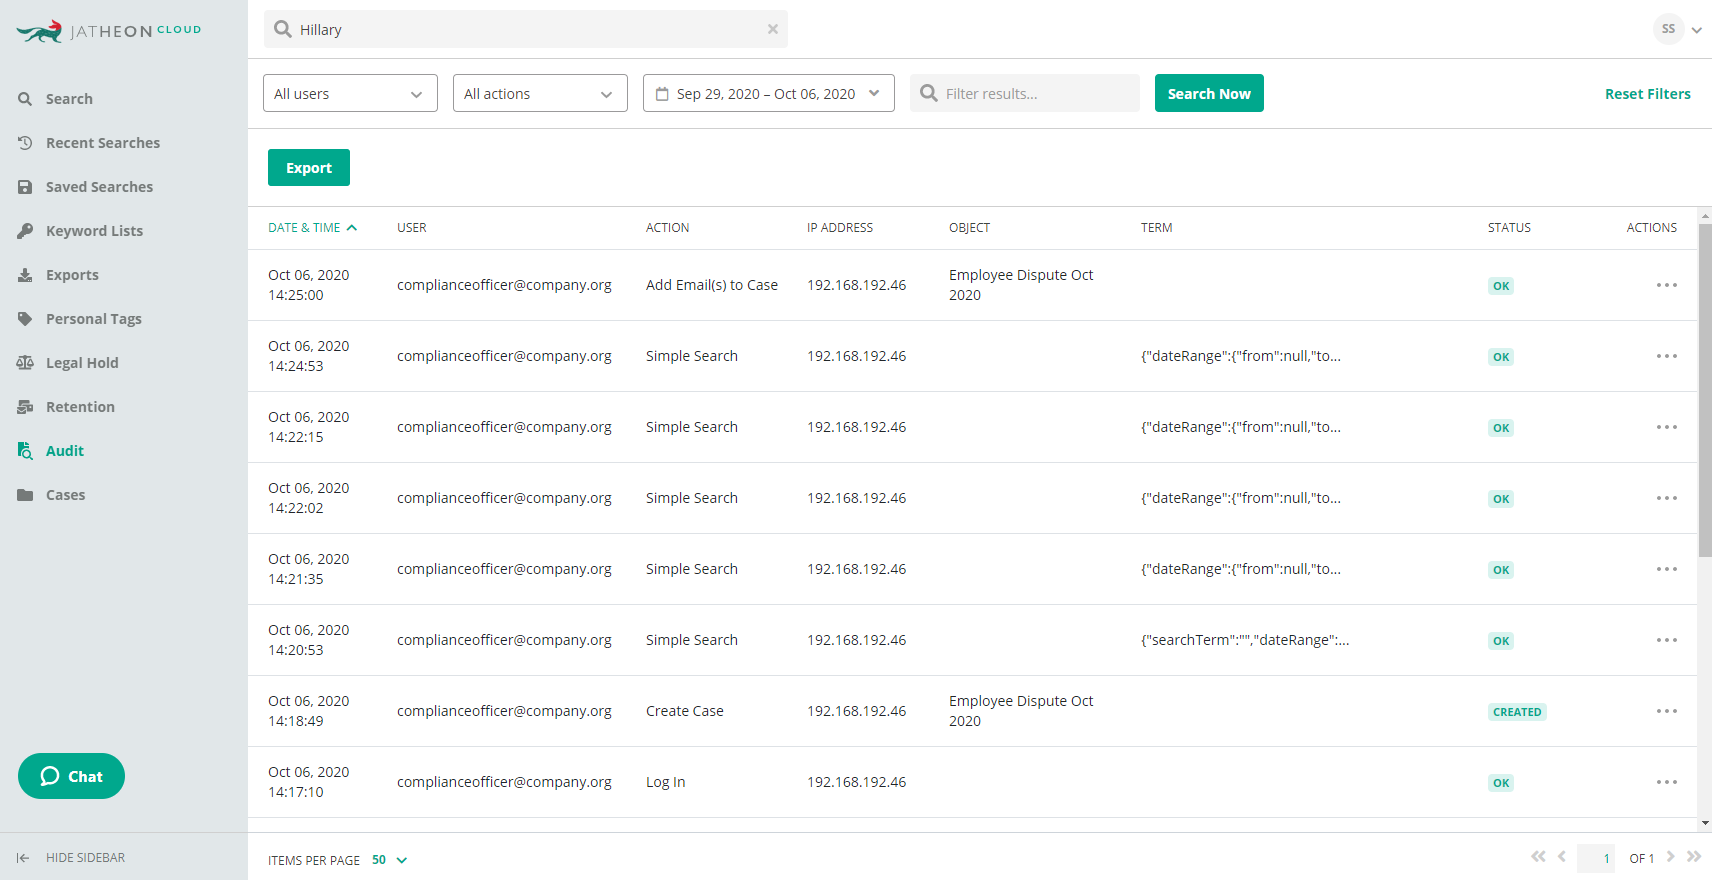The image size is (1712, 880).
Task: Click the calendar icon in date range
Action: point(662,94)
